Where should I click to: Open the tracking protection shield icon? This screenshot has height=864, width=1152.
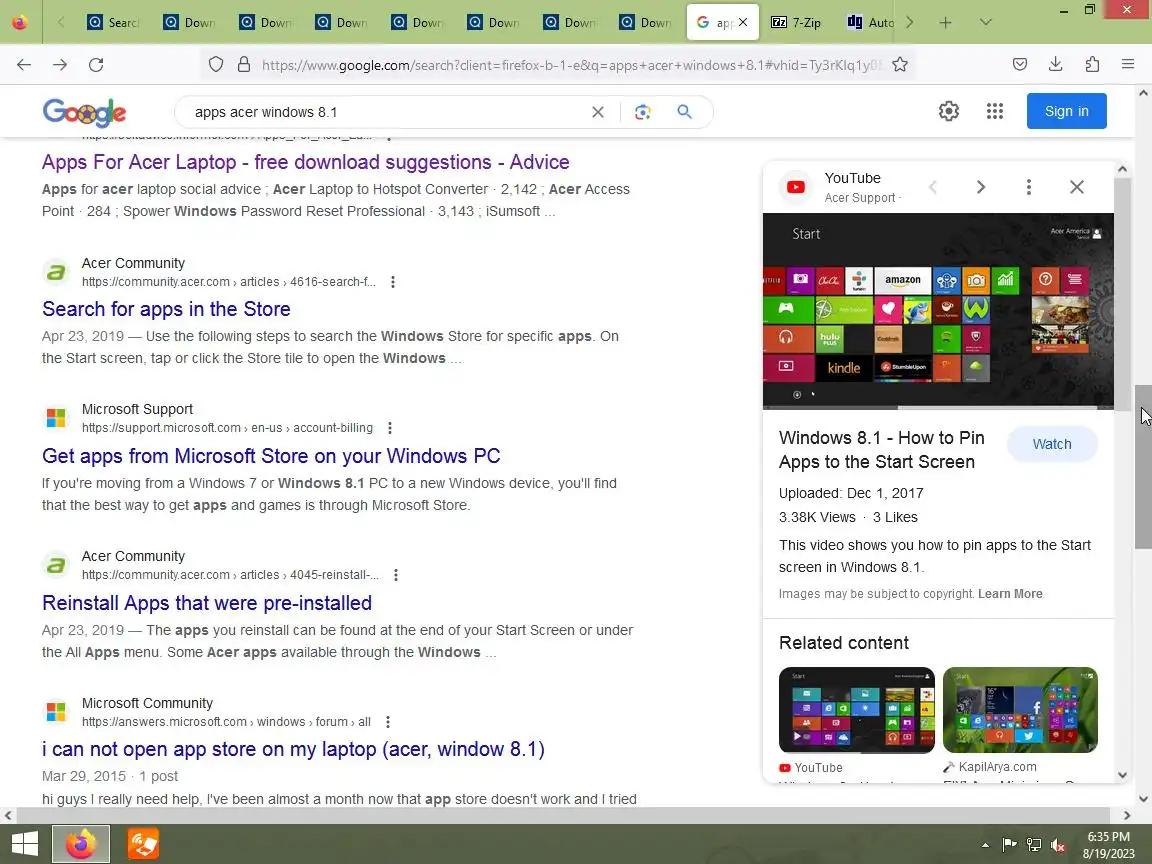[215, 65]
